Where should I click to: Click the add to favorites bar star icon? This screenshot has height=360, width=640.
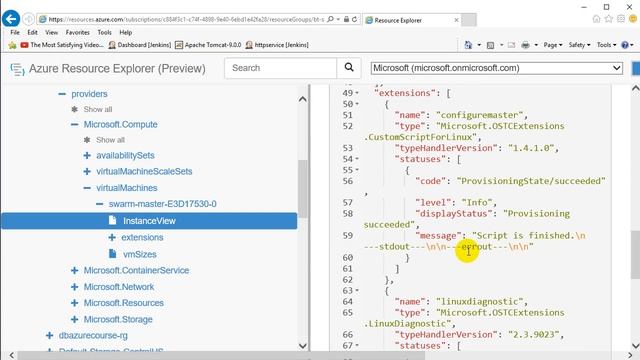click(x=12, y=45)
